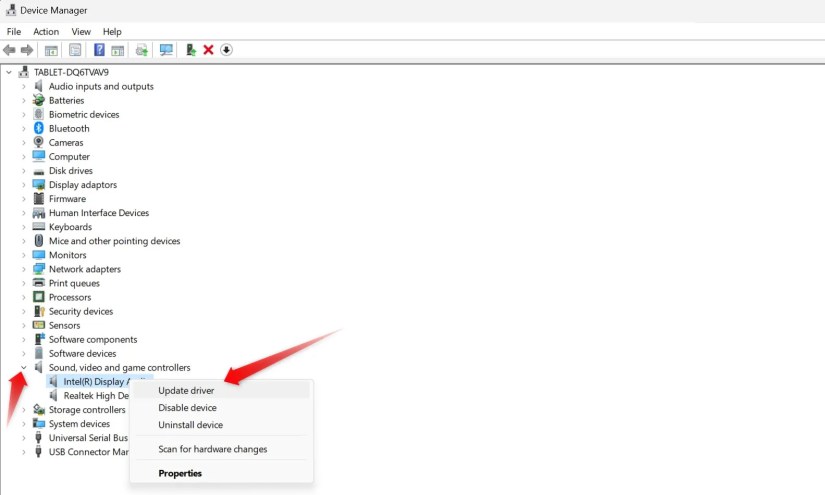Choose Uninstall device from context menu
The height and width of the screenshot is (495, 825).
point(220,425)
